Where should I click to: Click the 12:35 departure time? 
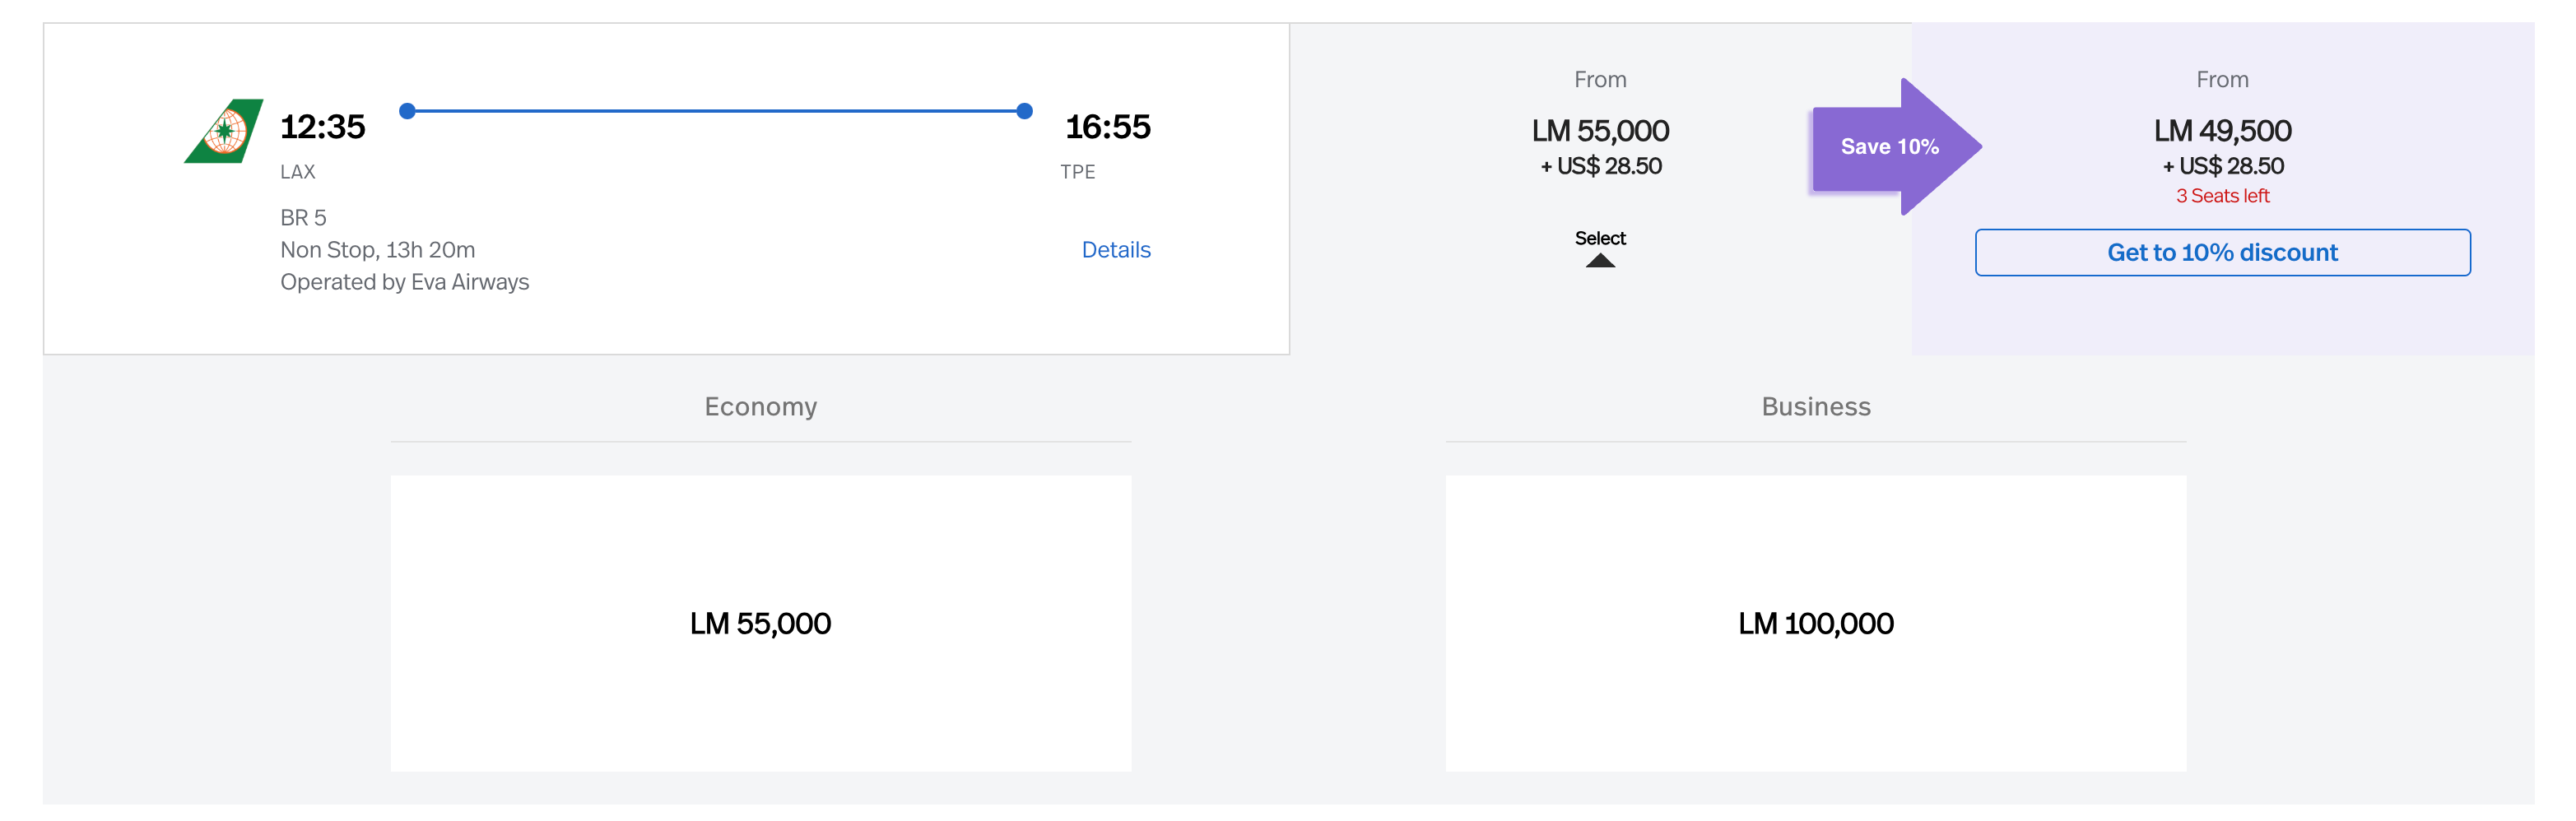tap(322, 127)
